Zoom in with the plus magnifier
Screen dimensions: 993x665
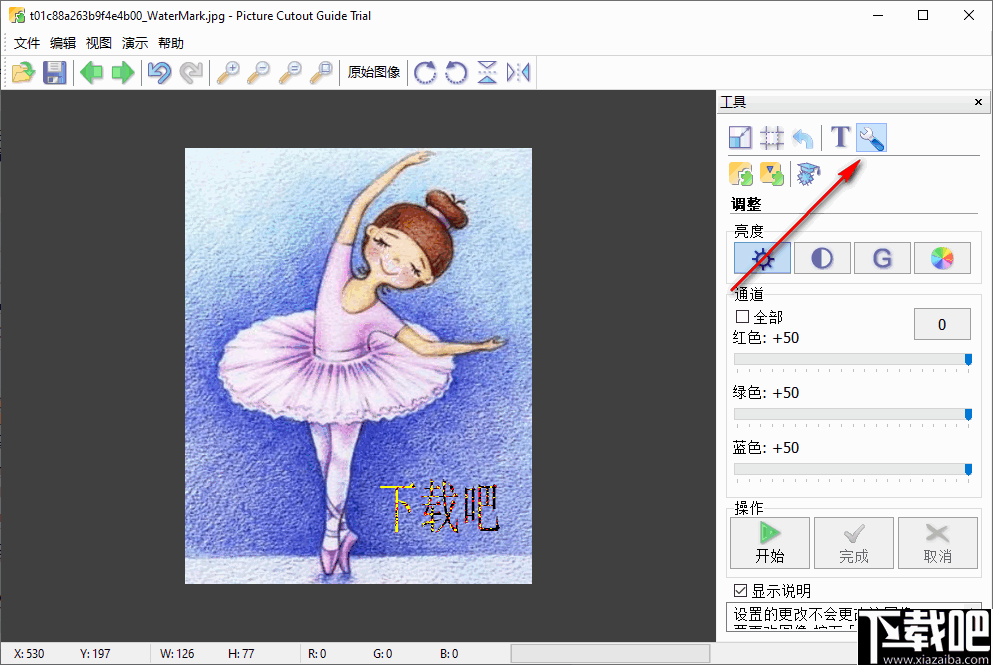[228, 72]
